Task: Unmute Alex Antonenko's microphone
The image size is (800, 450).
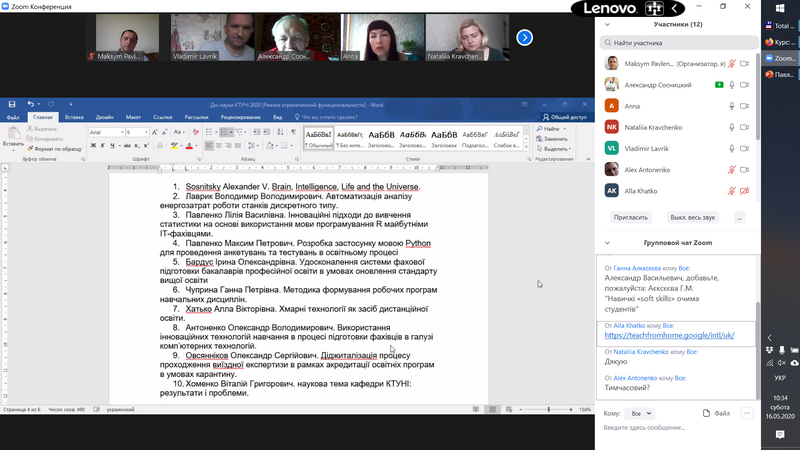Action: (x=732, y=169)
